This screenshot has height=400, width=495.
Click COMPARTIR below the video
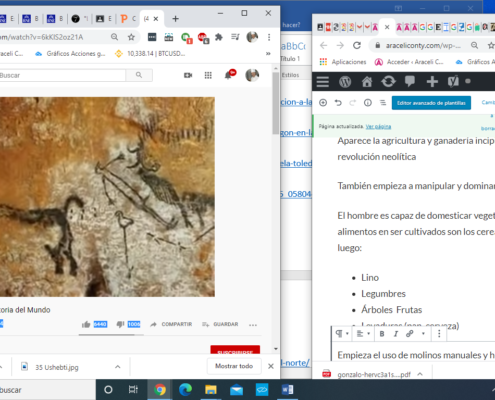coord(171,324)
